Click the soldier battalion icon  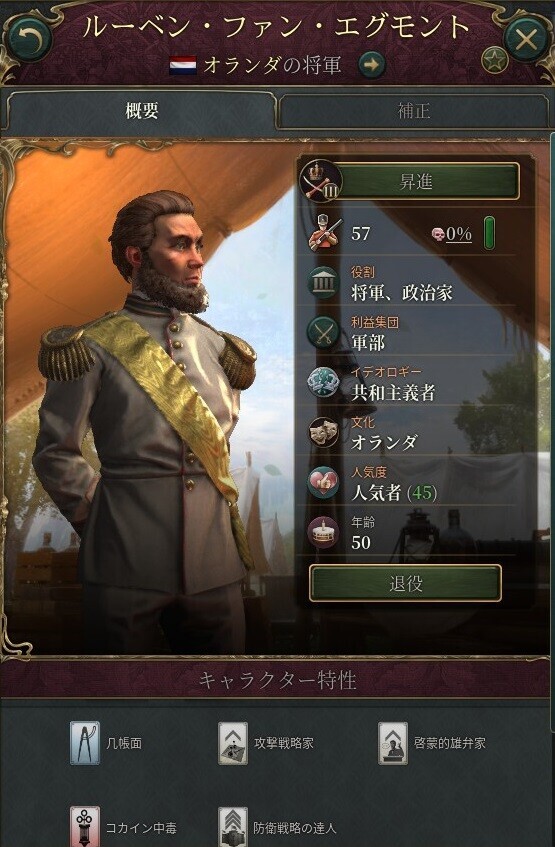pos(324,233)
